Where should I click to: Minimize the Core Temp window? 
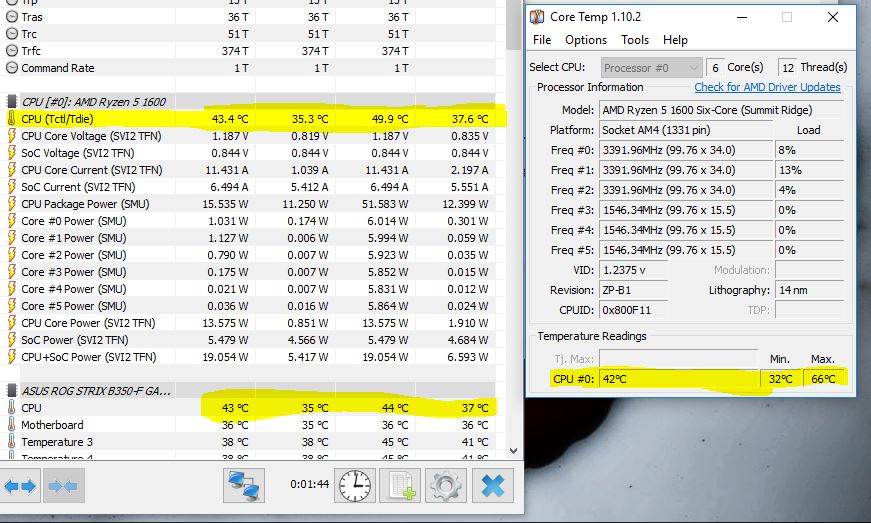pos(742,17)
